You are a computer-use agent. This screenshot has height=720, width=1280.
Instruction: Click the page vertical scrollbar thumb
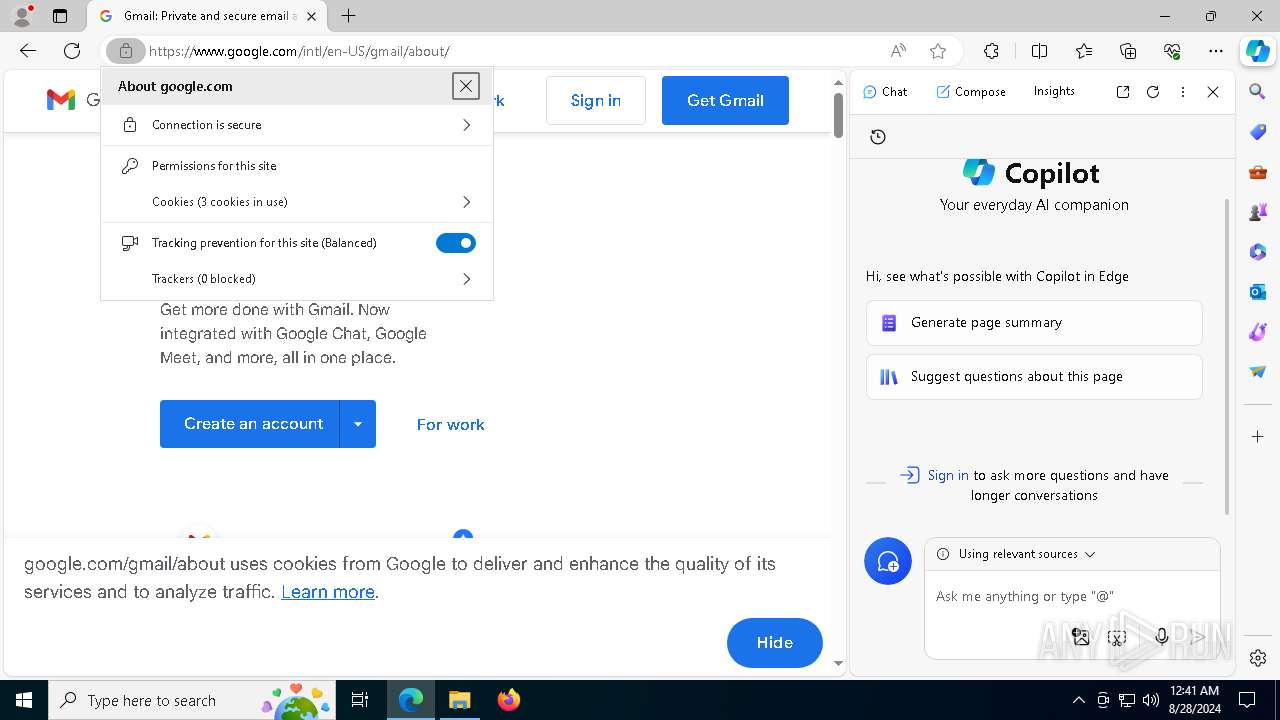(839, 115)
